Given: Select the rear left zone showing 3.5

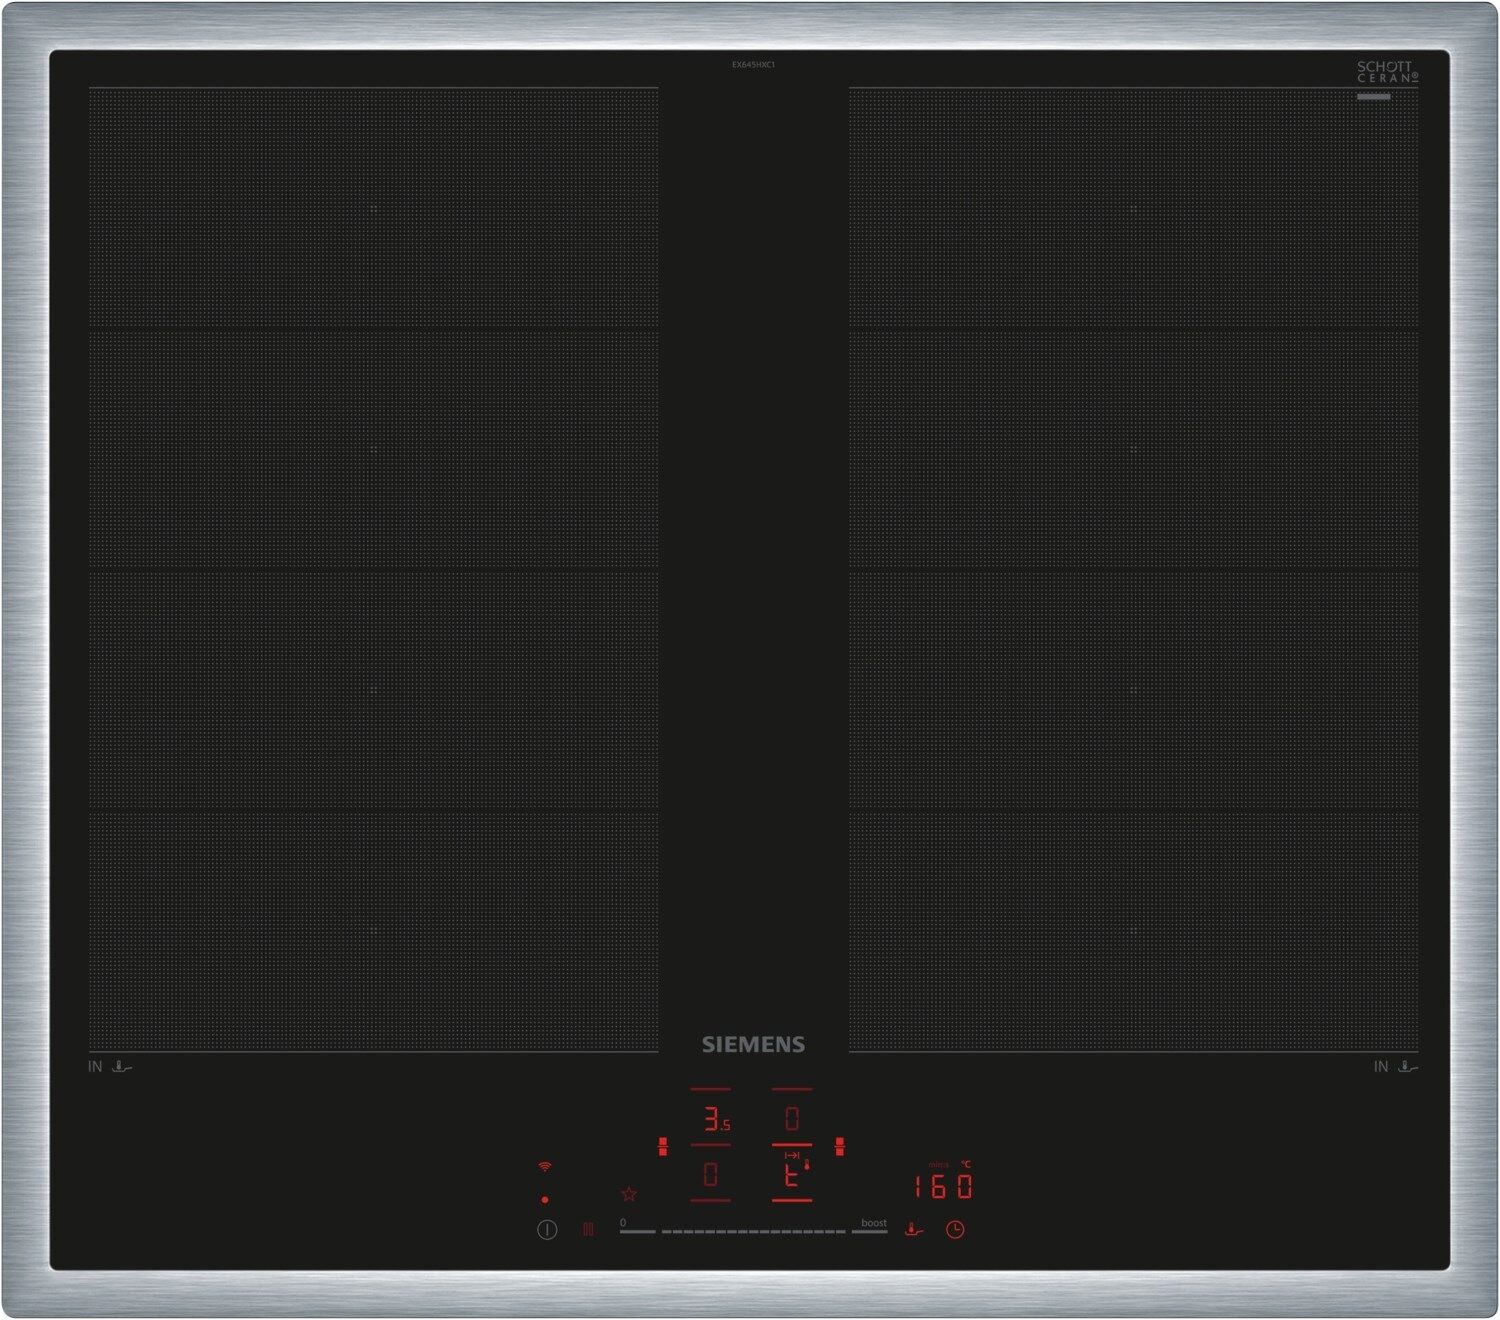Looking at the screenshot, I should click(x=712, y=1119).
